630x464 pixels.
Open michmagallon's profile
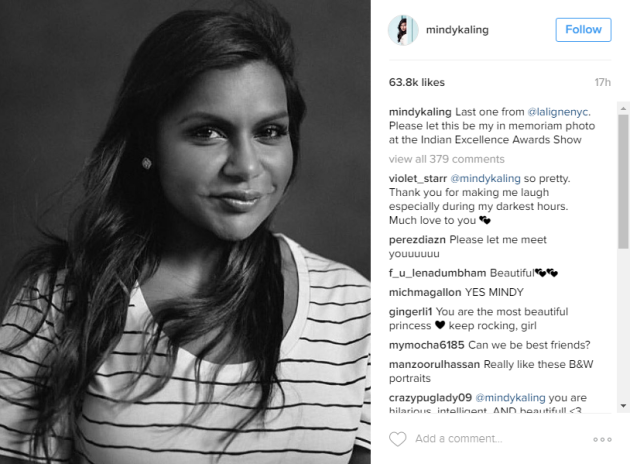click(x=425, y=292)
